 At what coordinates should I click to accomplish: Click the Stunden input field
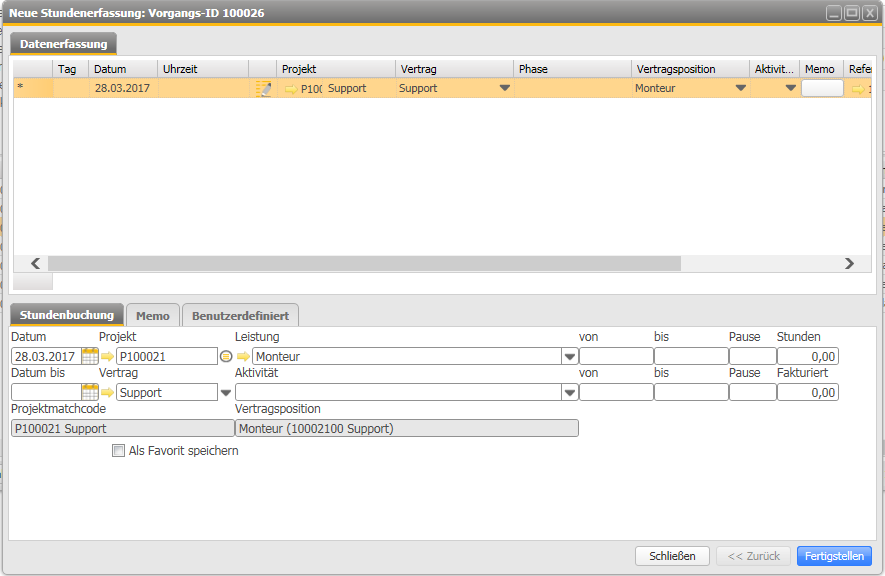pyautogui.click(x=808, y=356)
